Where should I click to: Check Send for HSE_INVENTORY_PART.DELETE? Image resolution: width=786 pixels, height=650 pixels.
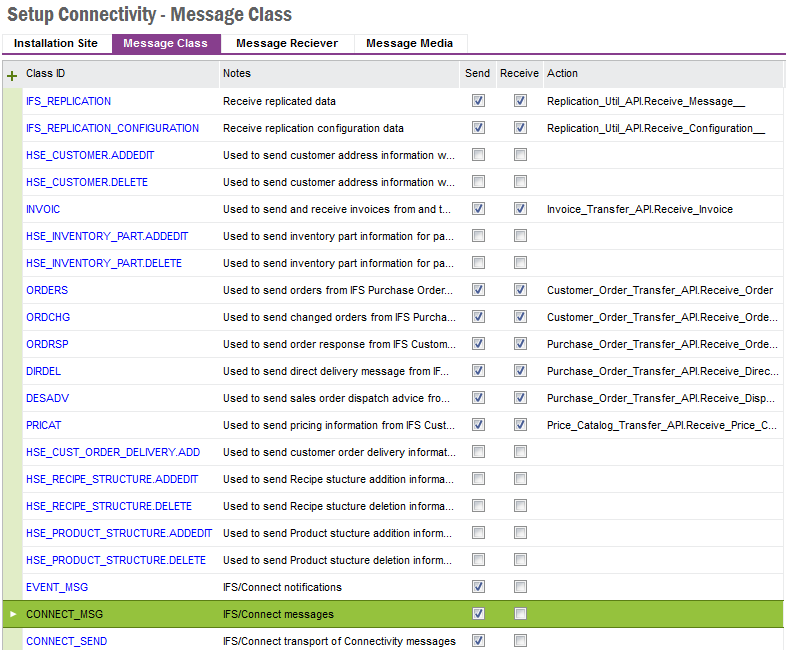point(478,263)
